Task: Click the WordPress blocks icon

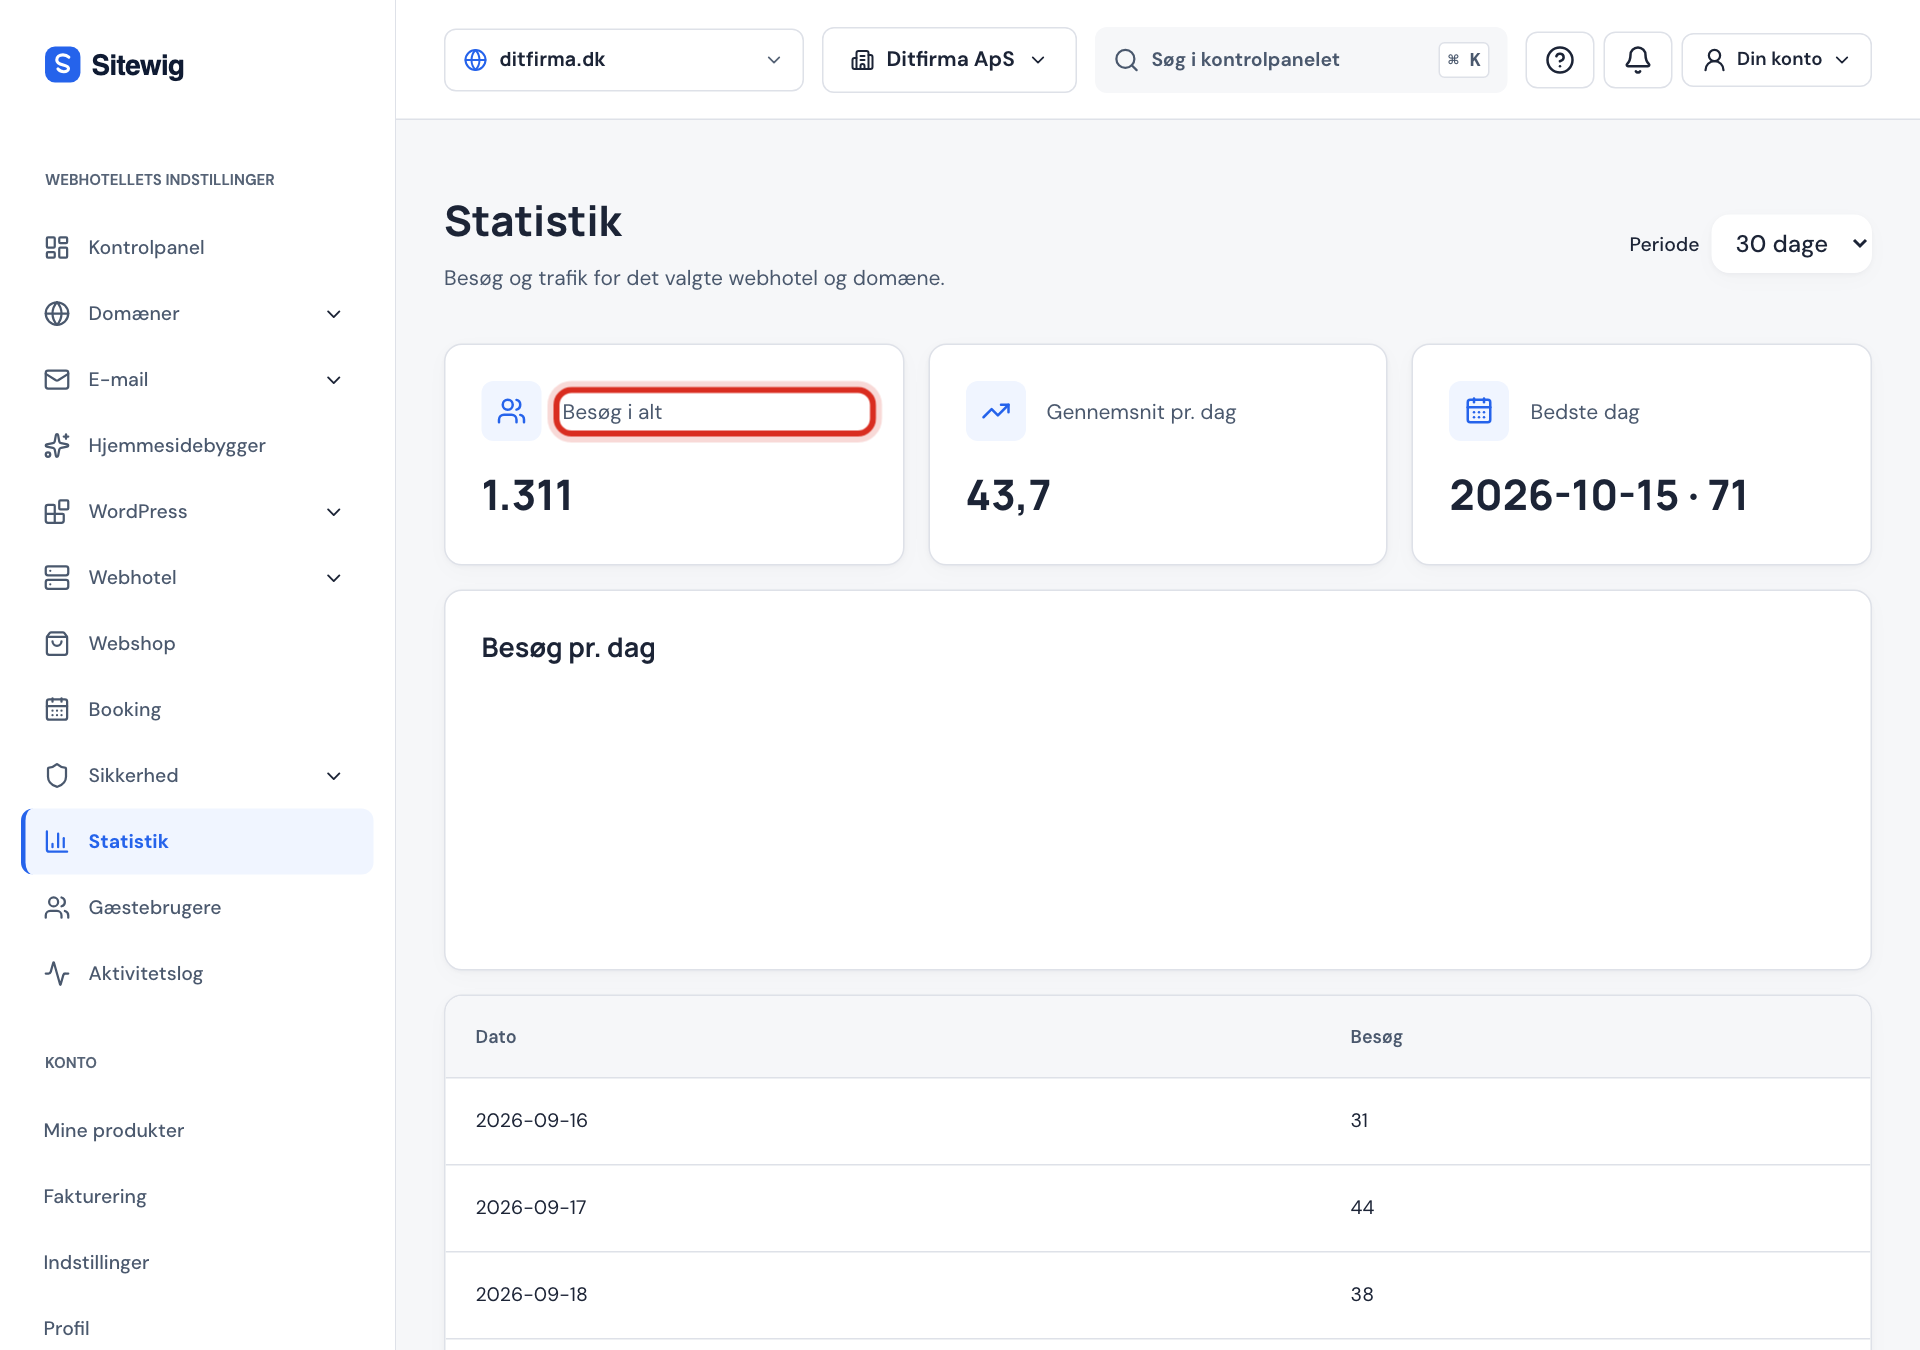Action: point(57,511)
